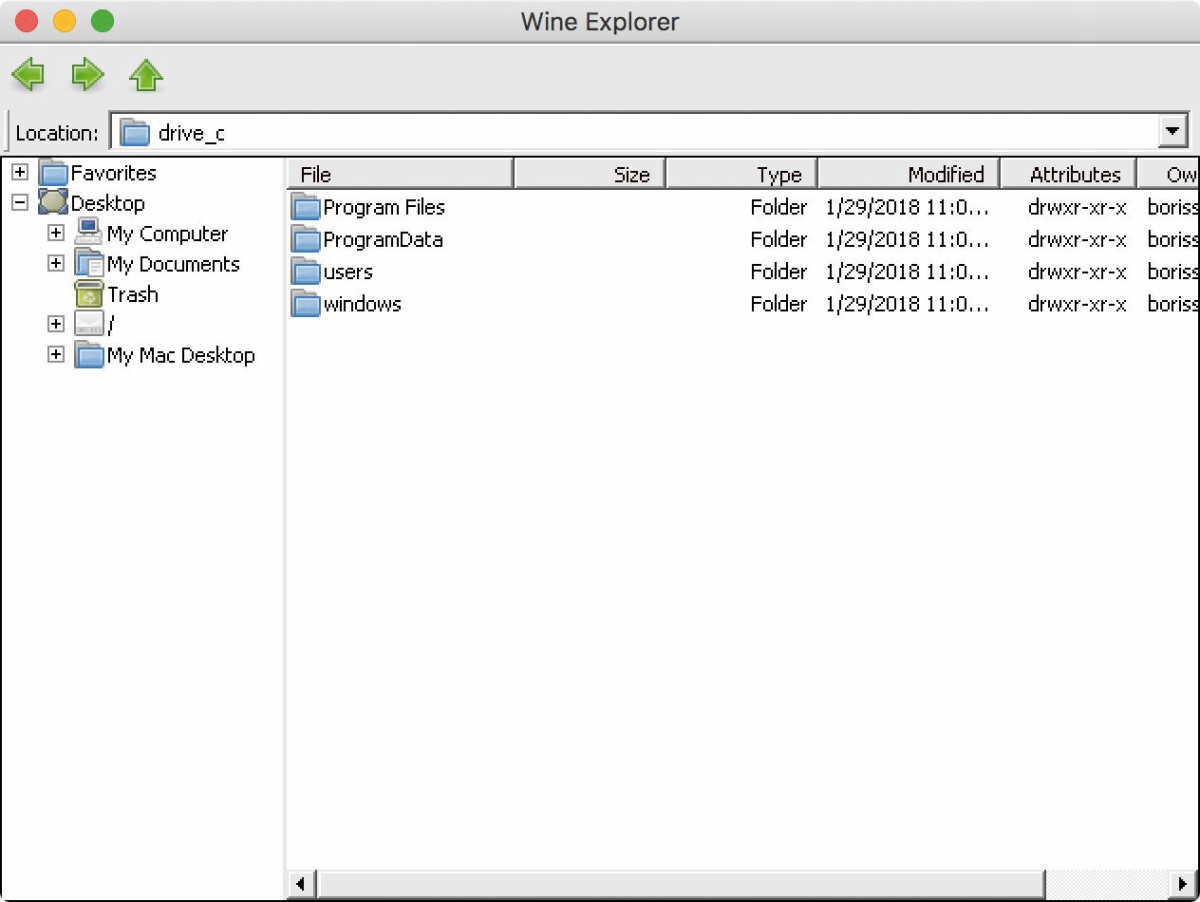This screenshot has height=902, width=1200.
Task: Zoom the Wine Explorer window
Action: [102, 21]
